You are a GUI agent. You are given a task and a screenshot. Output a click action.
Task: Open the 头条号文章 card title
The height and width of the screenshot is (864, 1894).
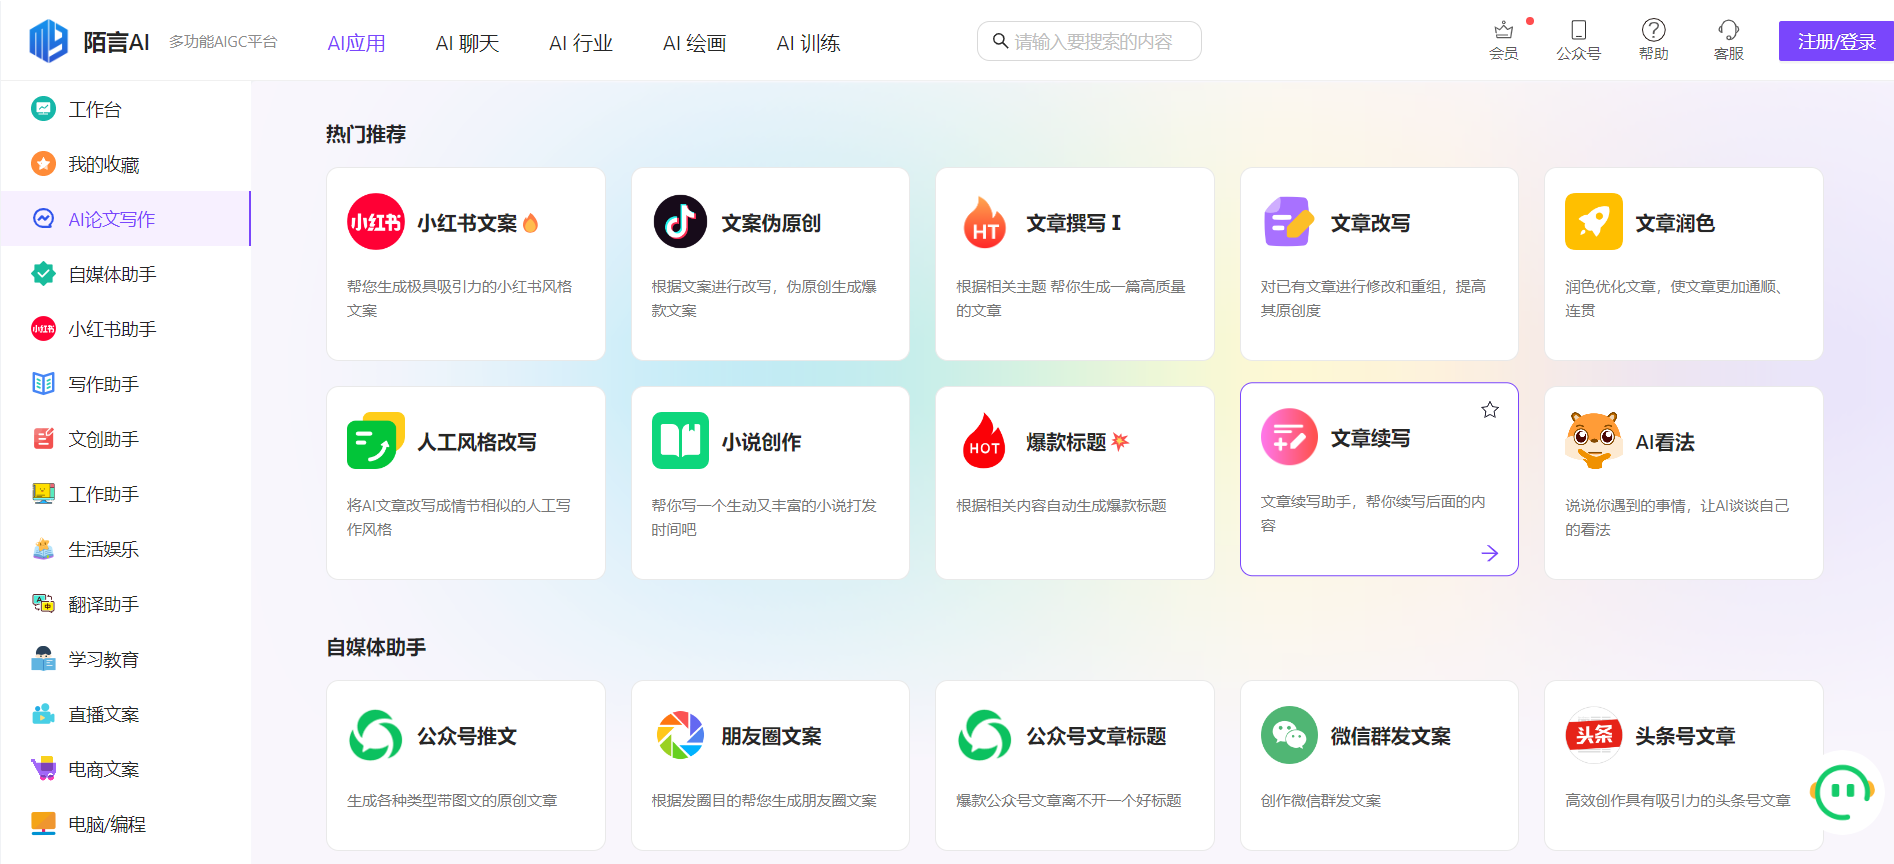coord(1685,736)
